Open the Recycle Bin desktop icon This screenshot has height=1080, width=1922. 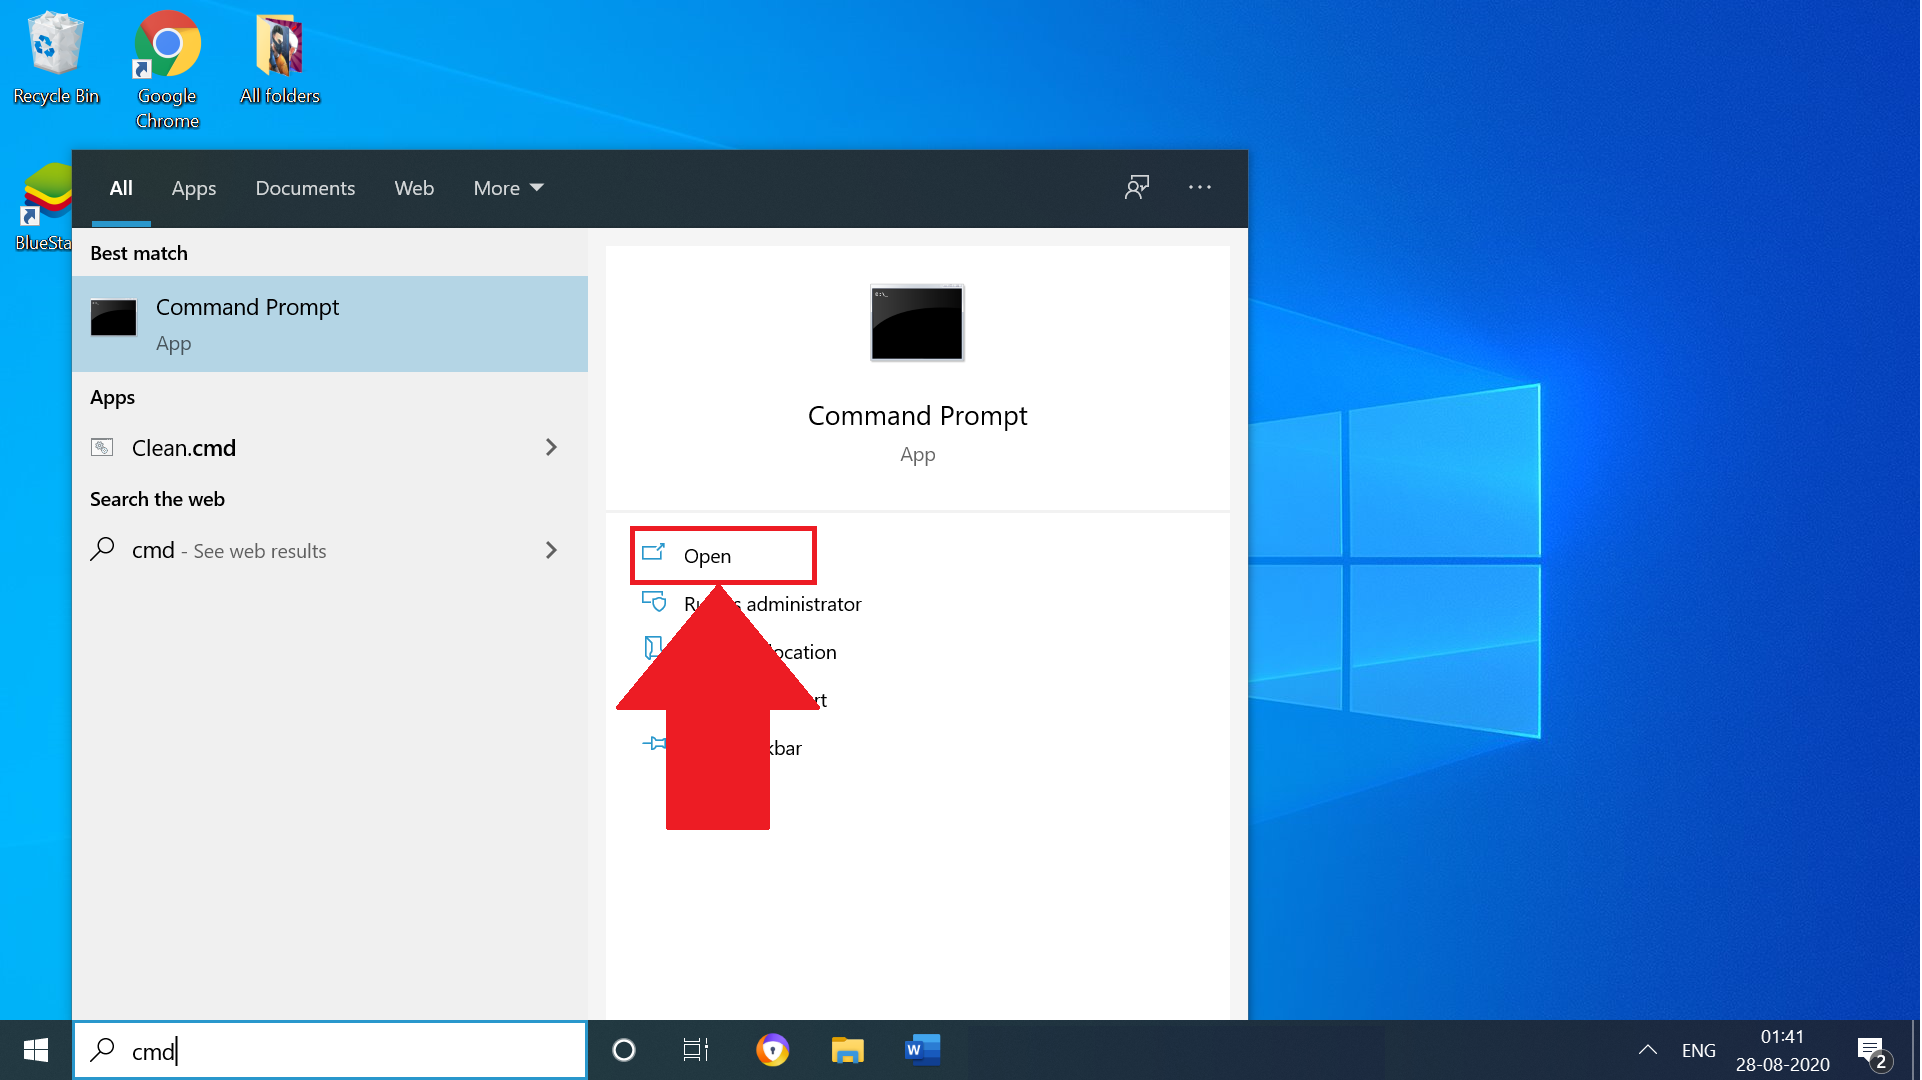pos(56,58)
